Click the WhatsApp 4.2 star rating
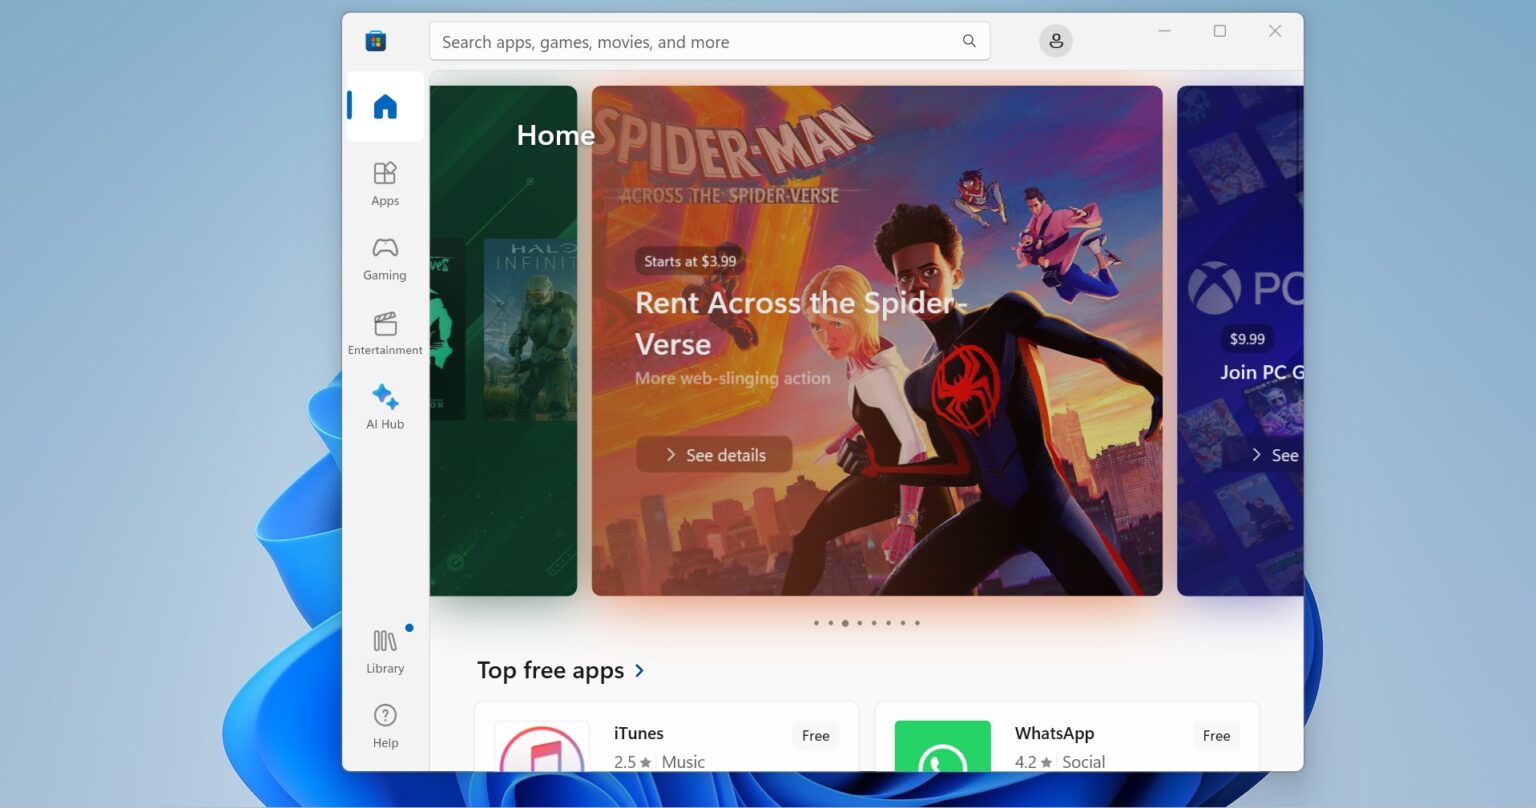1536x808 pixels. pyautogui.click(x=1033, y=762)
